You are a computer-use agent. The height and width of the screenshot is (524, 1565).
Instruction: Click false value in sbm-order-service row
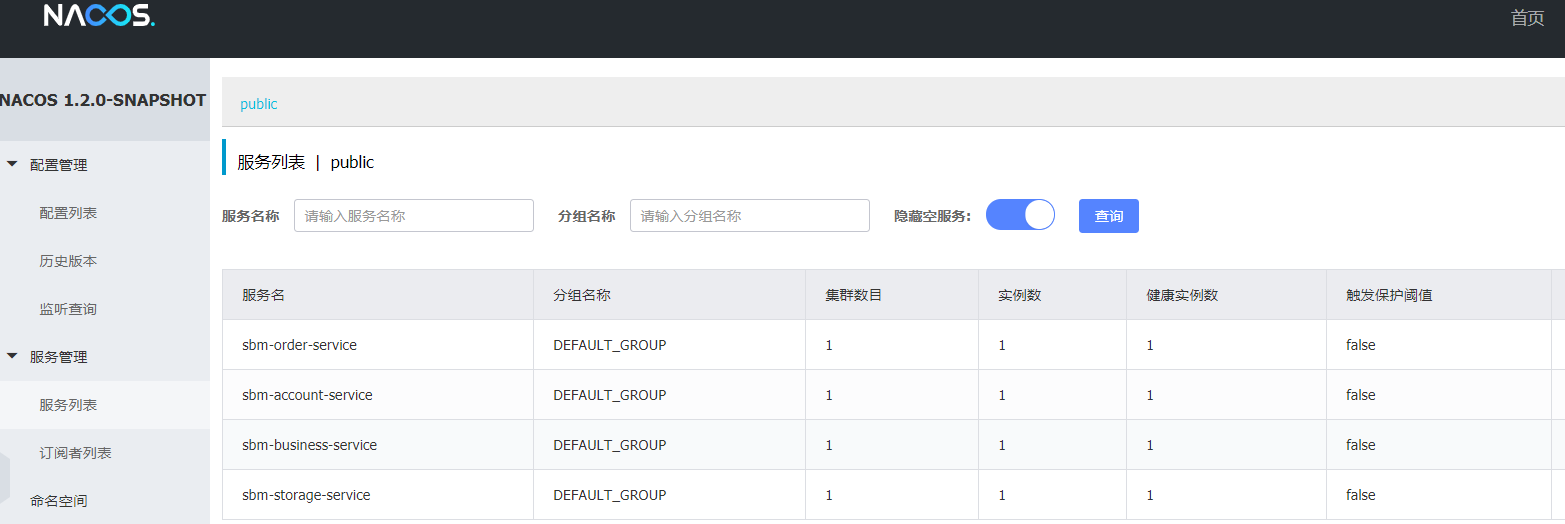click(1361, 345)
